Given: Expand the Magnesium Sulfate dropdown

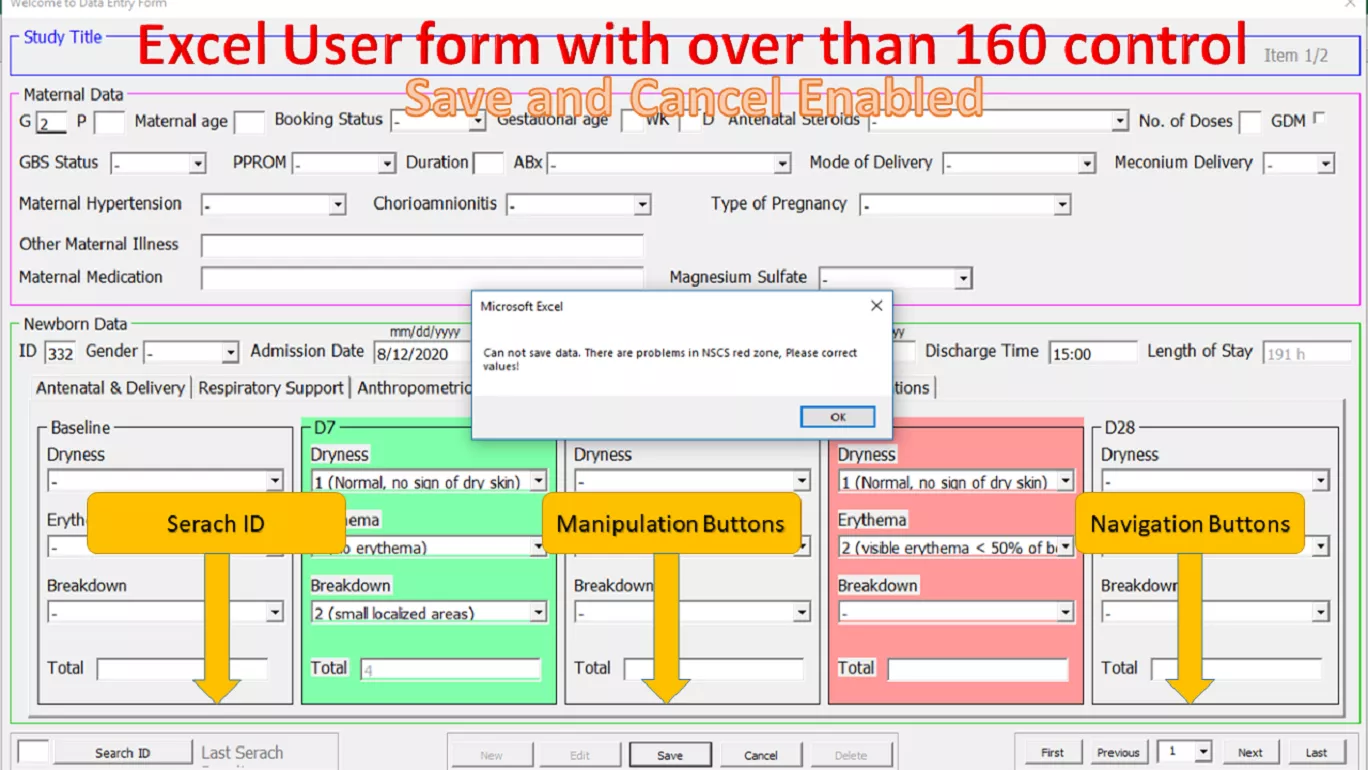Looking at the screenshot, I should (x=962, y=279).
